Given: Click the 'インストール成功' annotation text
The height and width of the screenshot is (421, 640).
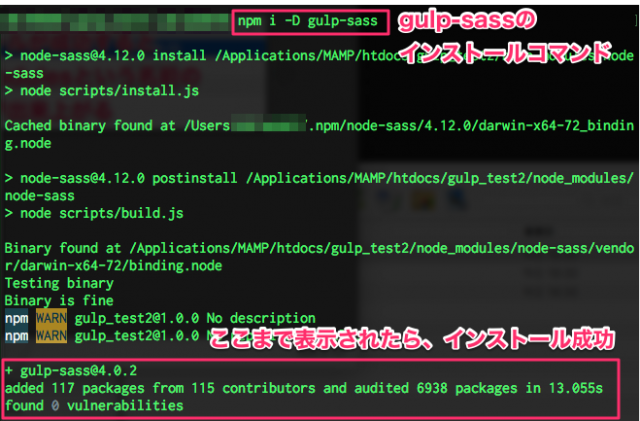Looking at the screenshot, I should click(529, 338).
